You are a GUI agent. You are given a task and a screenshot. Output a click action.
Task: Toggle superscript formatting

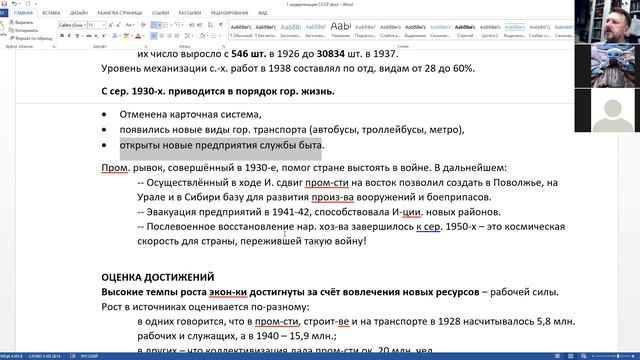click(x=104, y=36)
